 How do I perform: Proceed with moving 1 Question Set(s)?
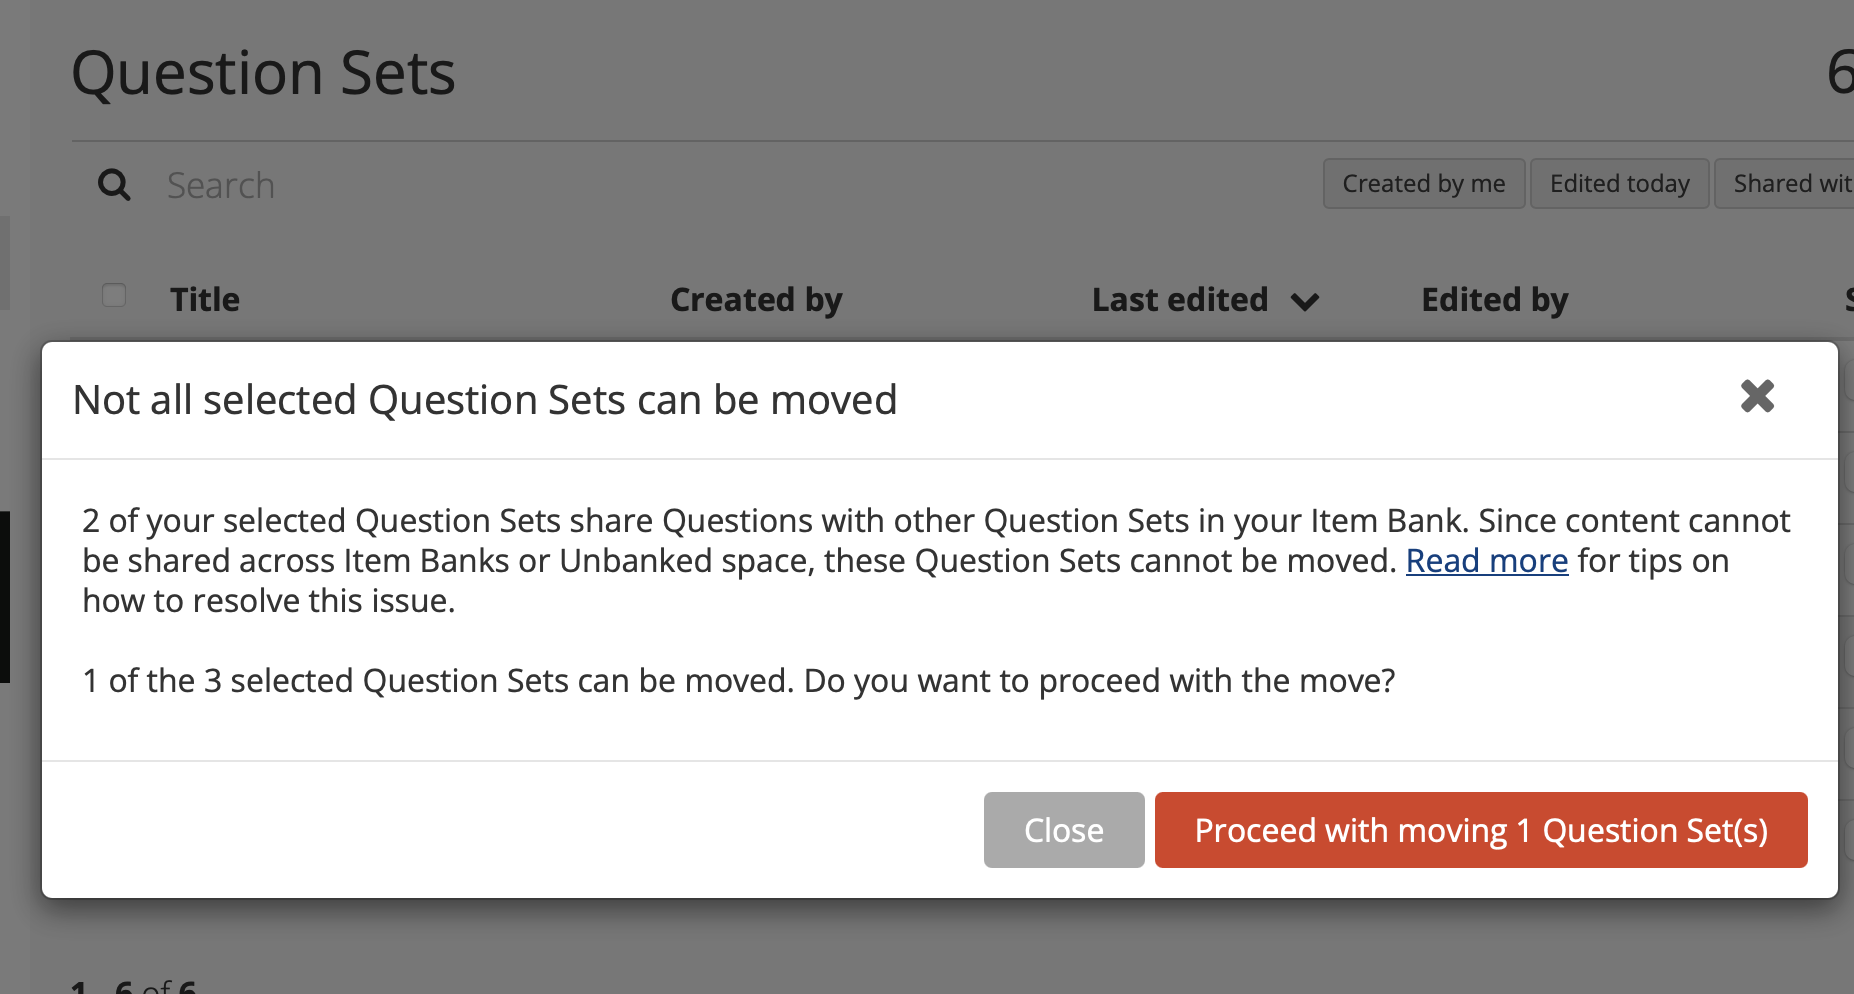point(1481,830)
